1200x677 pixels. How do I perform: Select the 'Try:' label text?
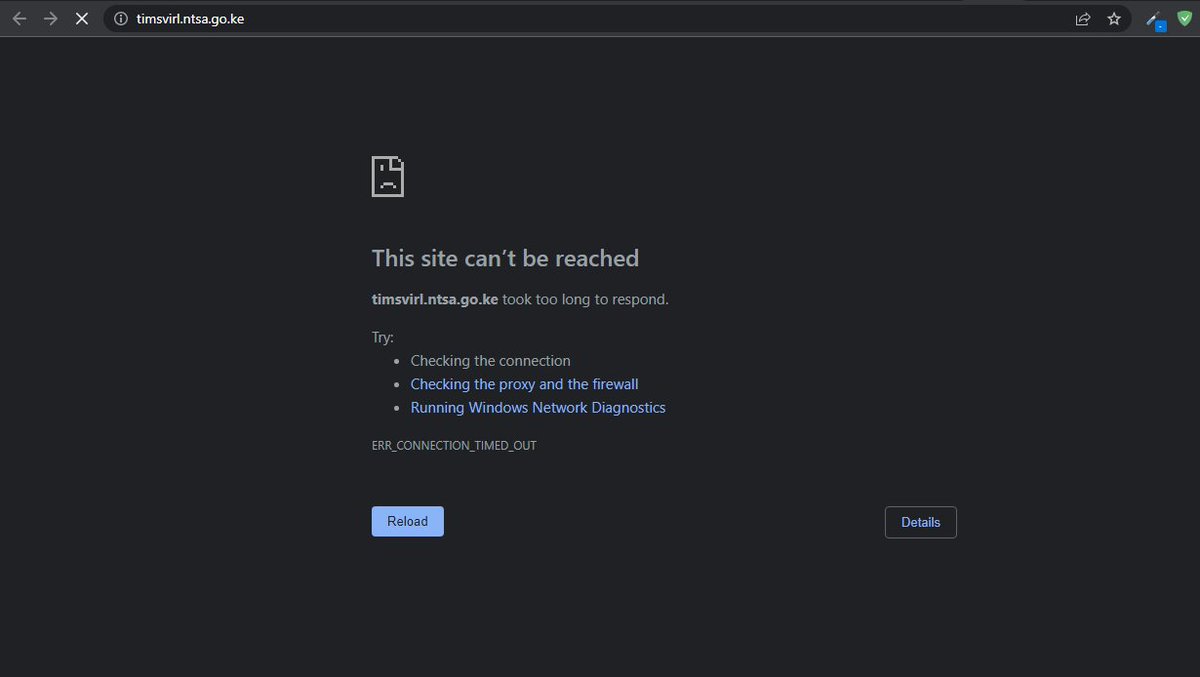383,338
